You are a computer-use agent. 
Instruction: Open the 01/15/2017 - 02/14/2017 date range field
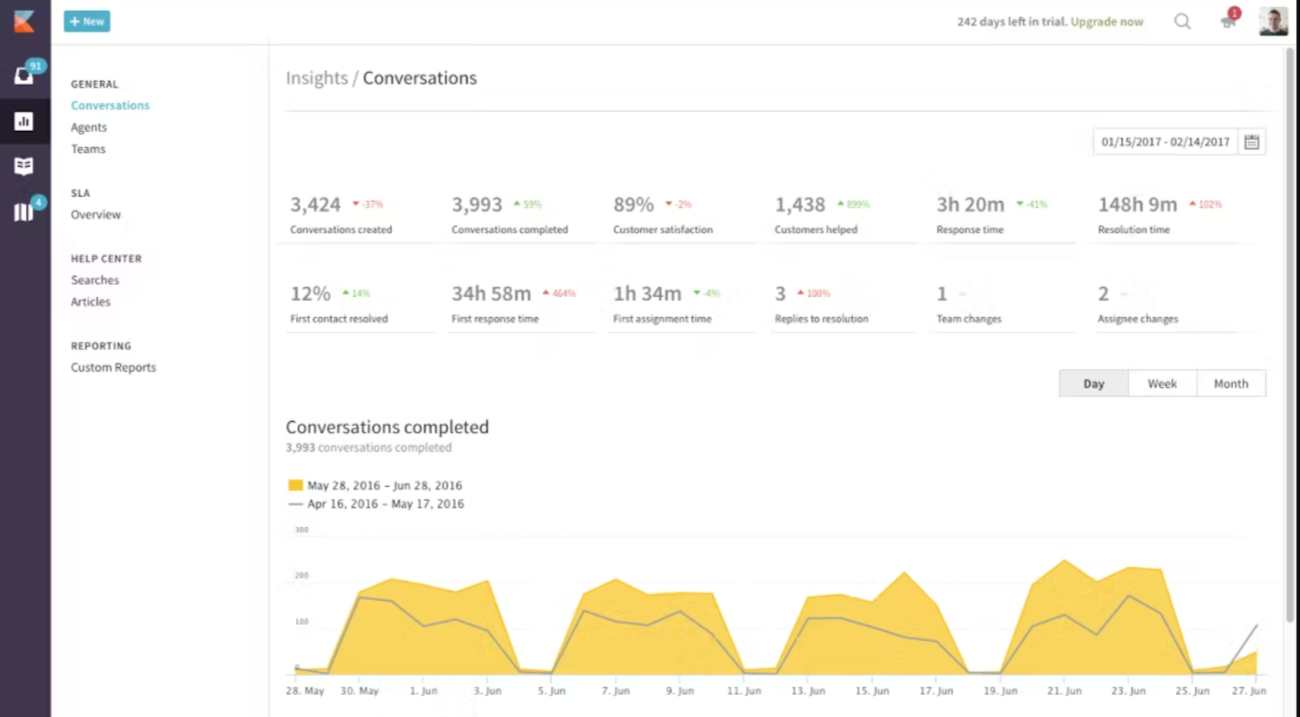[x=1166, y=142]
